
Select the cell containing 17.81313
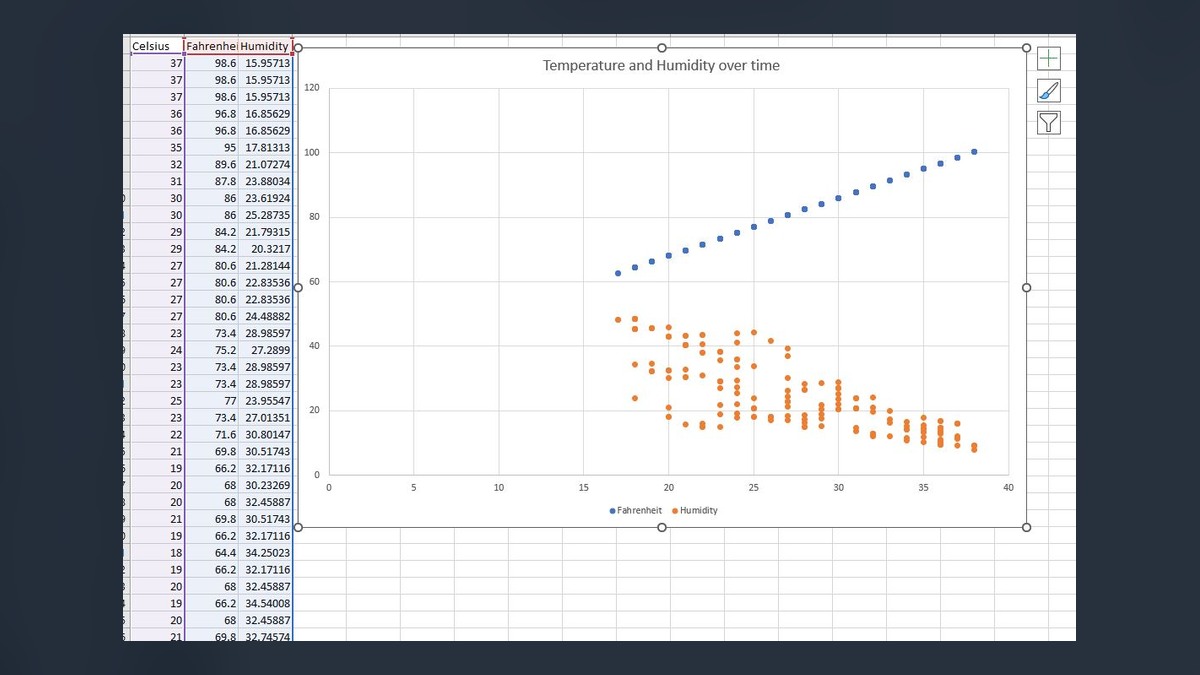pos(265,147)
